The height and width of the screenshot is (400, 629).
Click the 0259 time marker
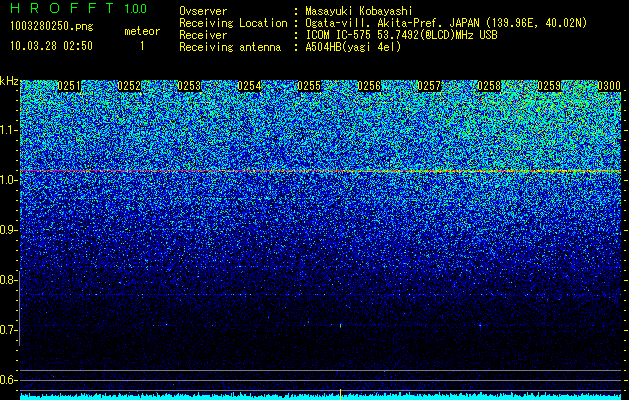[x=549, y=86]
